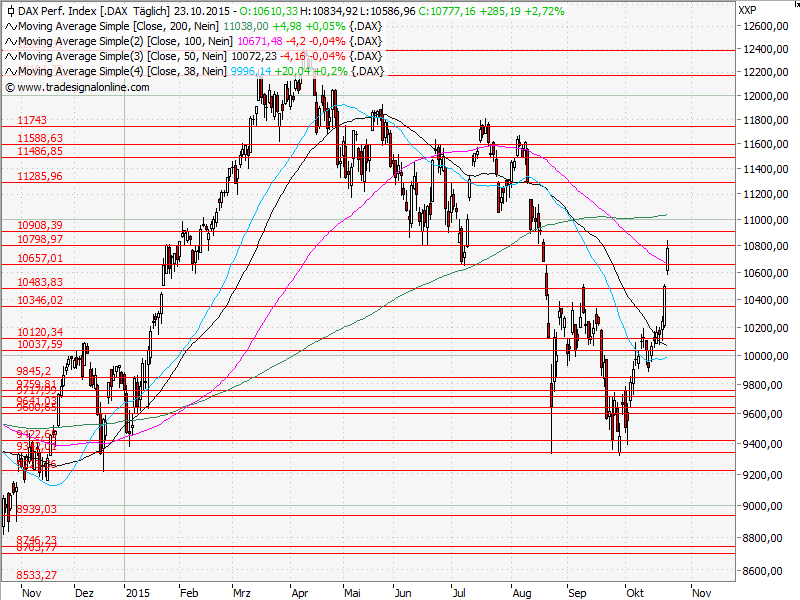Click the candlestick icon beside DAX Perf. Index
This screenshot has height=600, width=800.
[10, 10]
